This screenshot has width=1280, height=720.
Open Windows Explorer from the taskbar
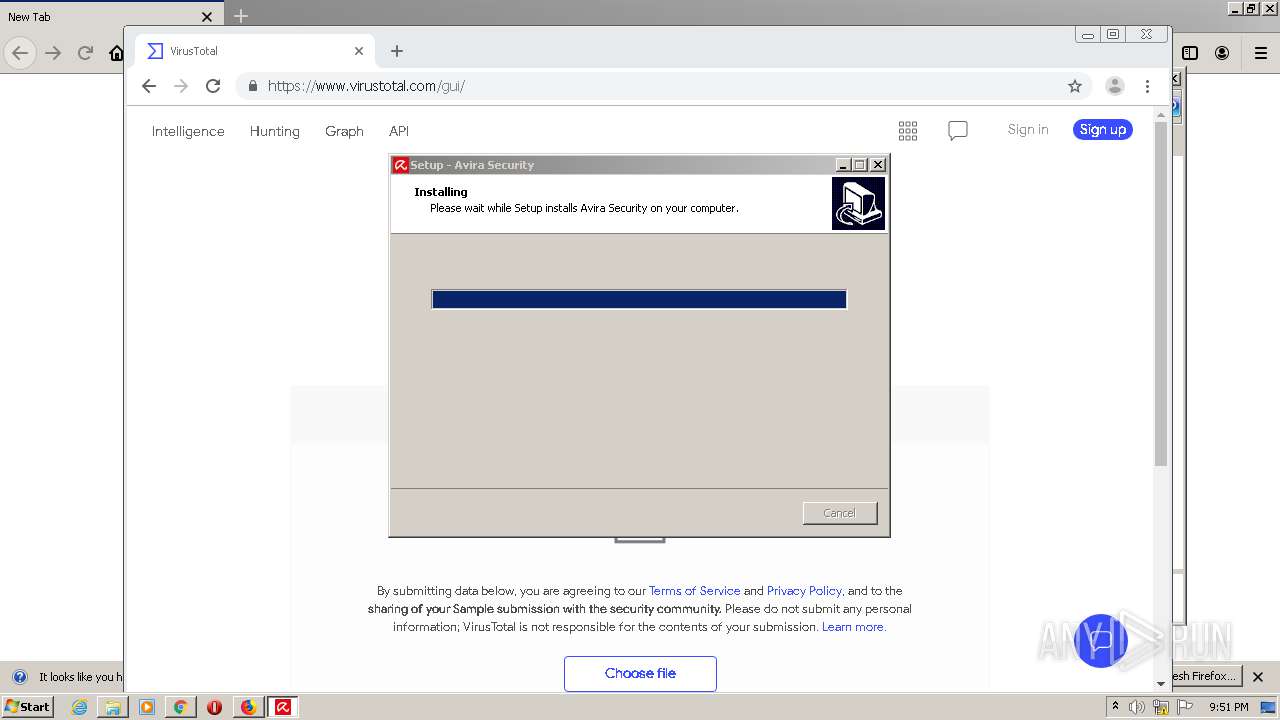pos(113,707)
